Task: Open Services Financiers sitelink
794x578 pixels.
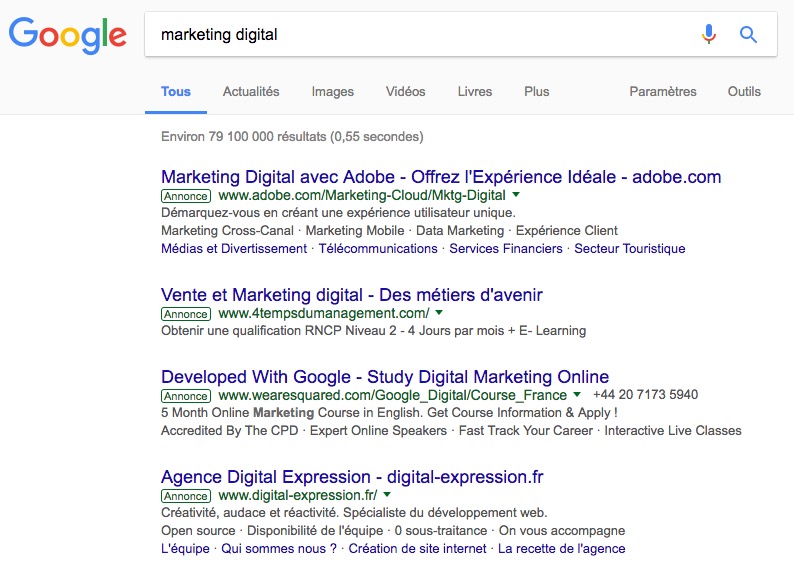Action: (x=506, y=249)
